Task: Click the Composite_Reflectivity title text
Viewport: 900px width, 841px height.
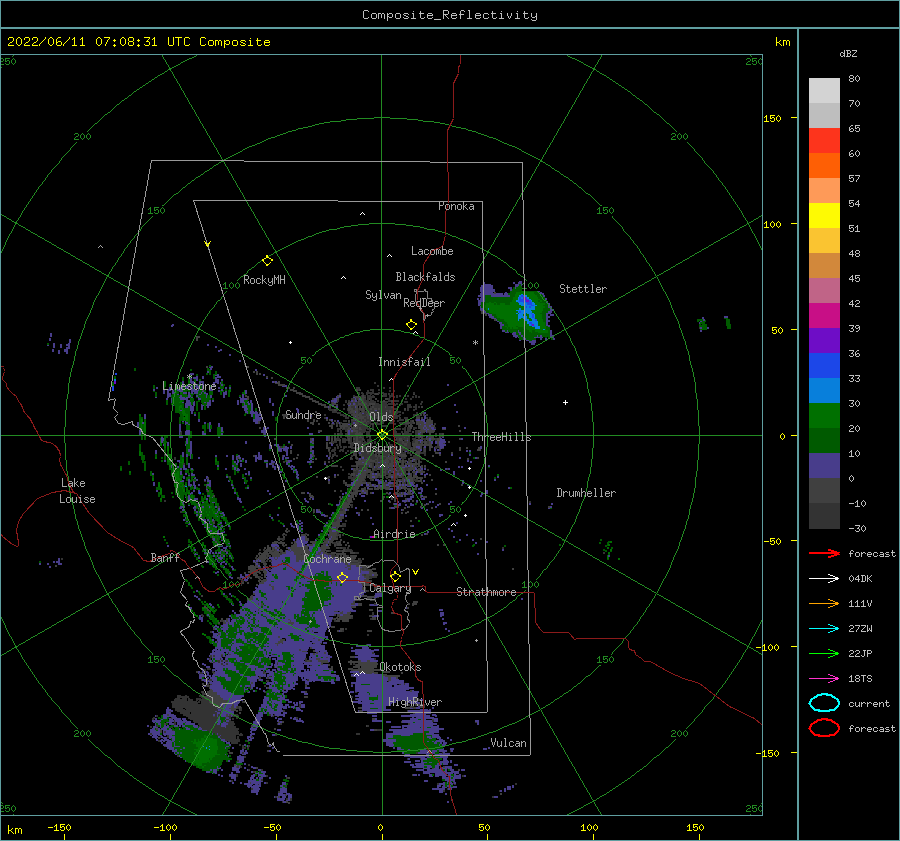Action: click(x=449, y=15)
